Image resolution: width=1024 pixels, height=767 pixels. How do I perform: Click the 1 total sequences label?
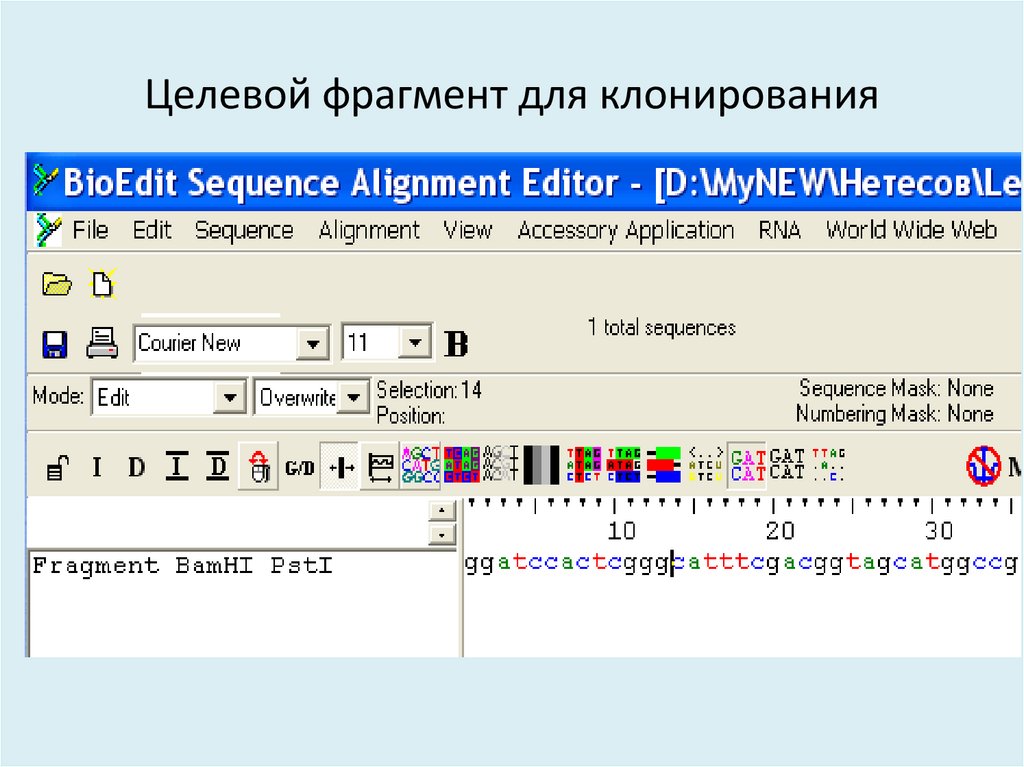[661, 327]
